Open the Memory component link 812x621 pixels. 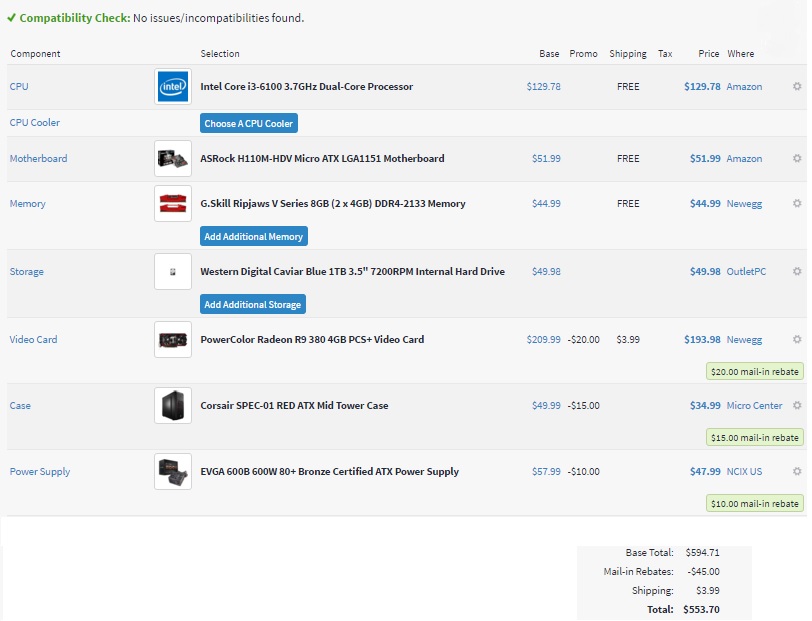coord(27,204)
